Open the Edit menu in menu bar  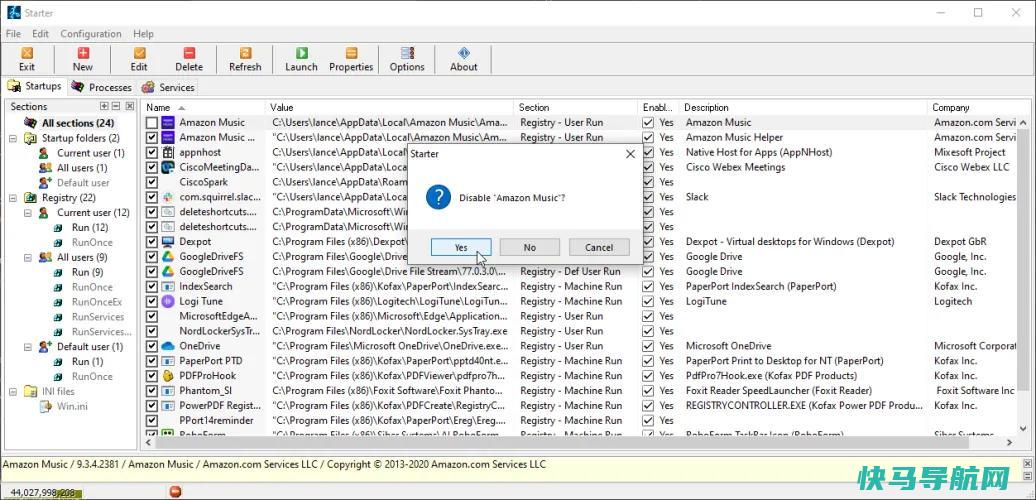pos(40,34)
